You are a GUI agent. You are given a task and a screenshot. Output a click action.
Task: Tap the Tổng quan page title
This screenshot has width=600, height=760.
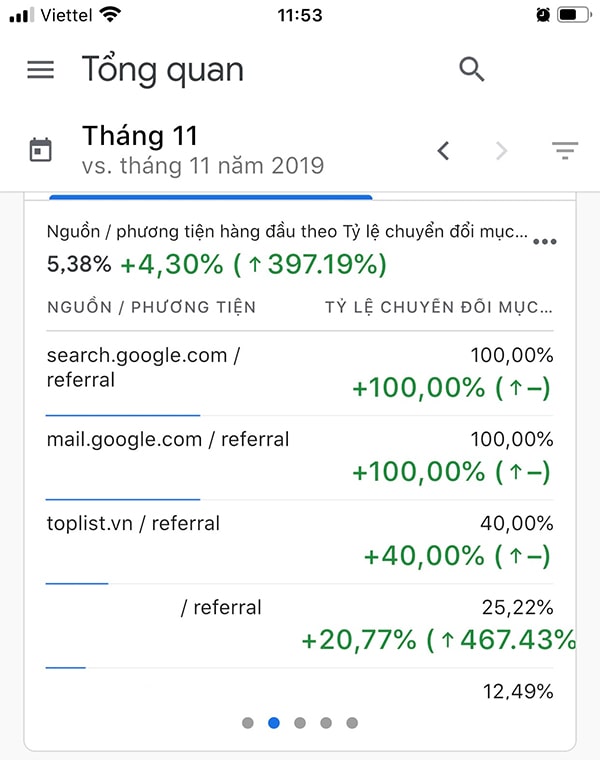[162, 70]
